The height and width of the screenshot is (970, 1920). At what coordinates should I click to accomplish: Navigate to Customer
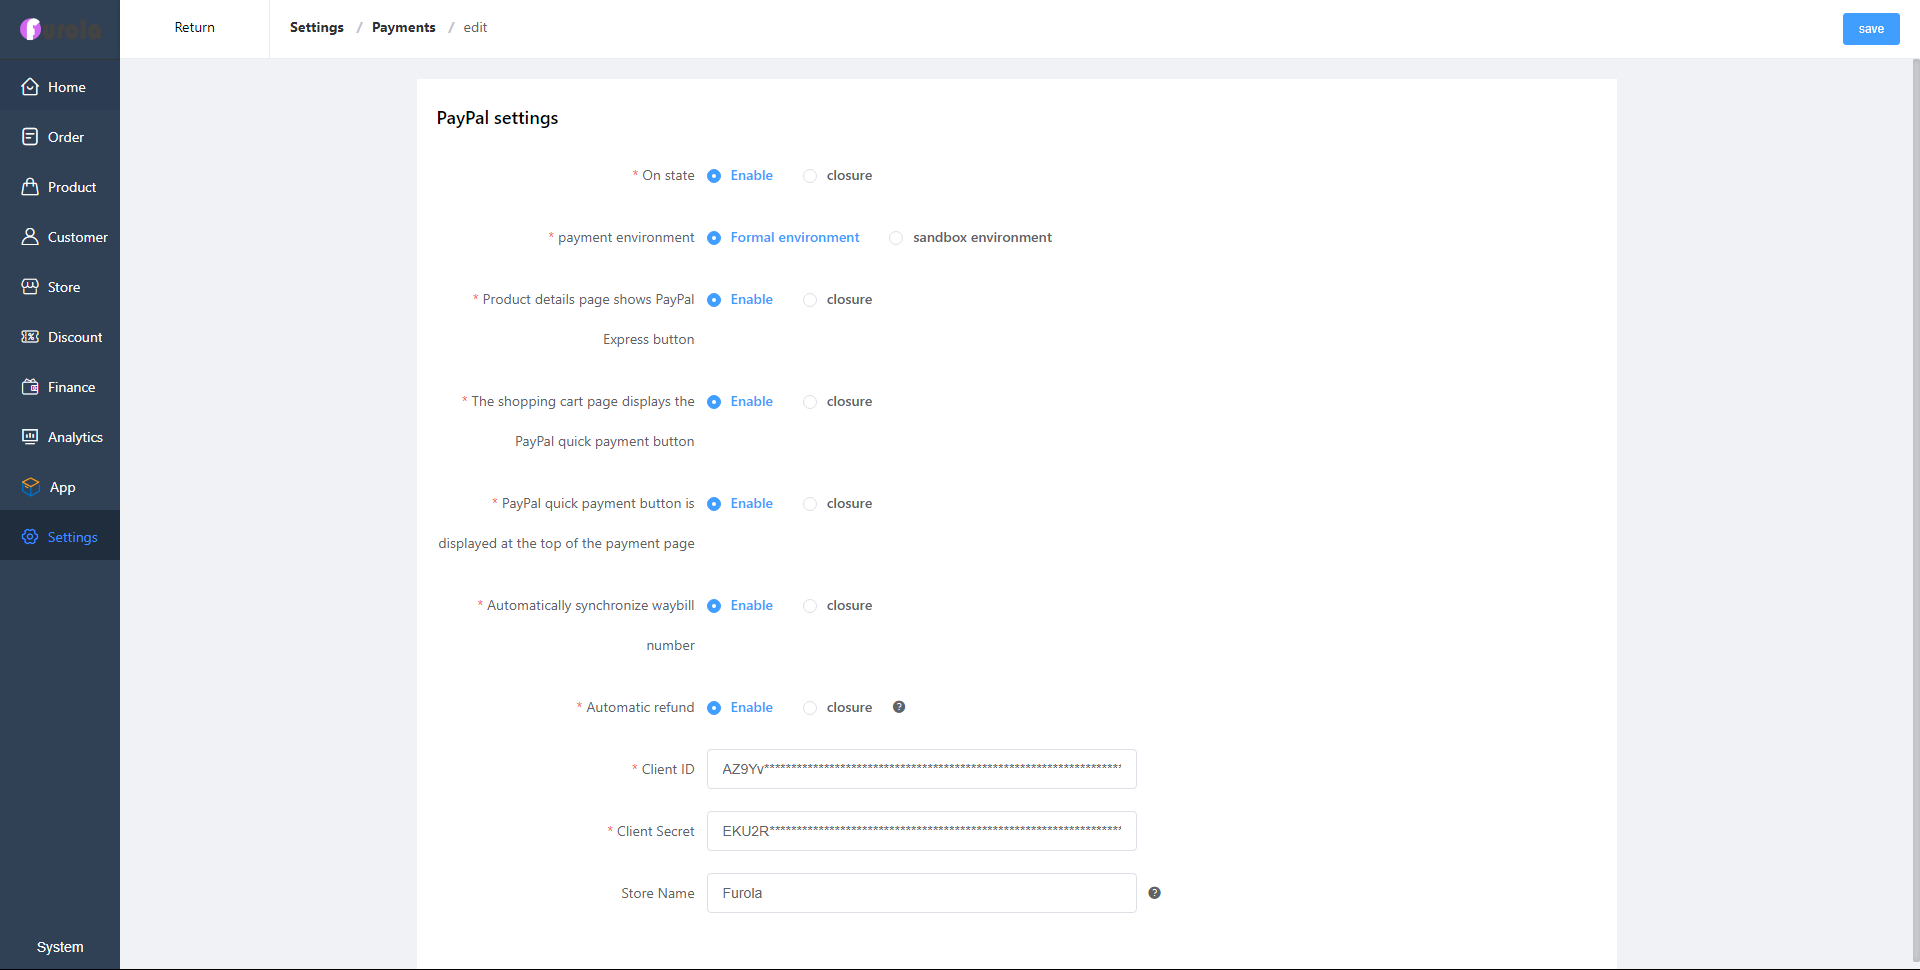point(60,237)
